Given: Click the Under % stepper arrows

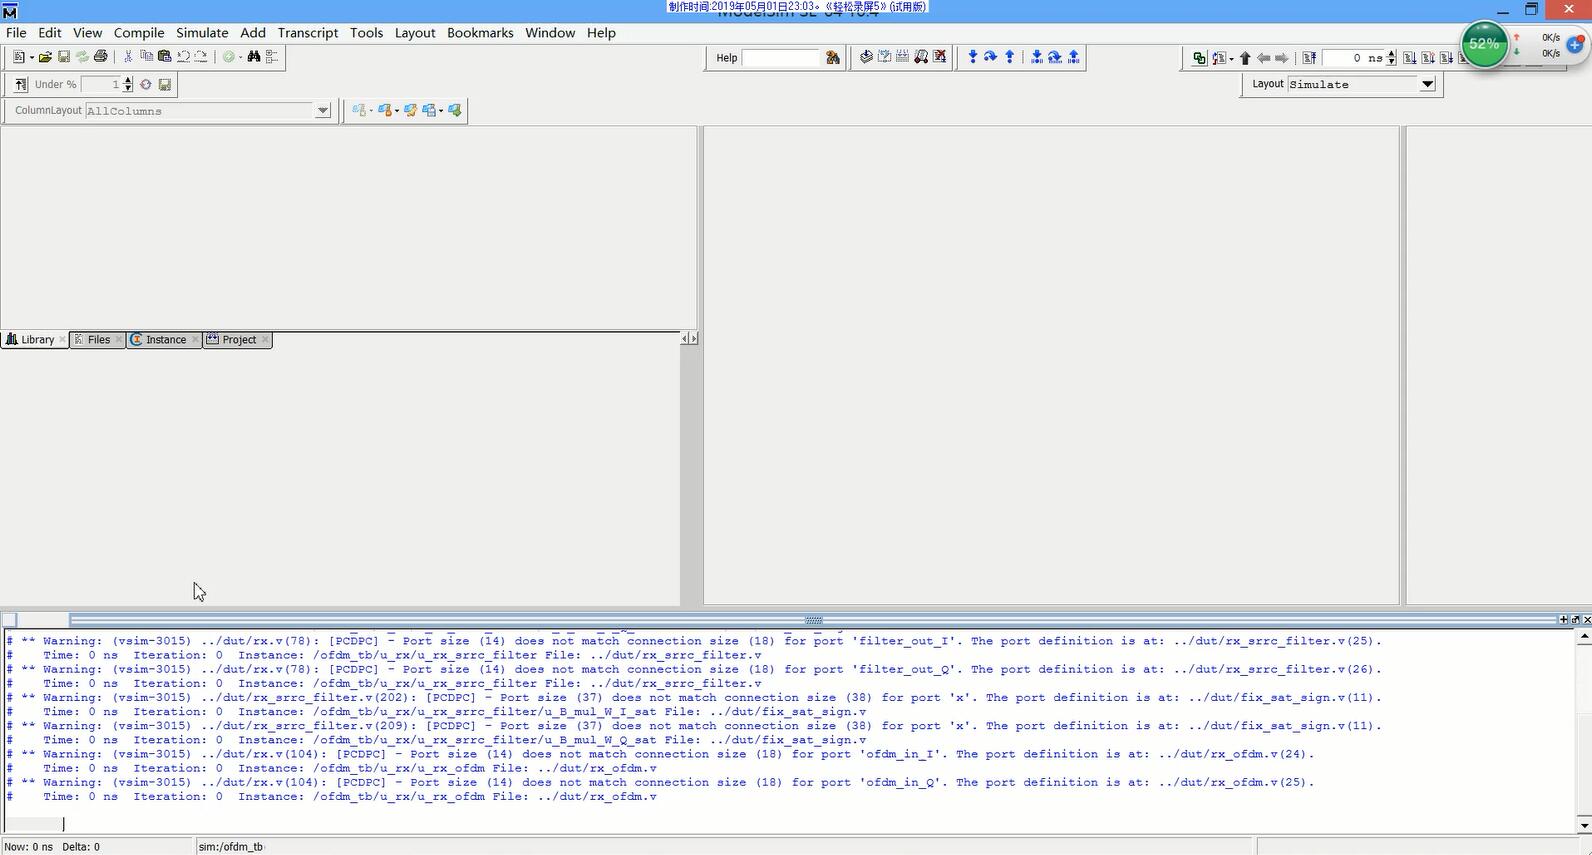Looking at the screenshot, I should point(128,85).
